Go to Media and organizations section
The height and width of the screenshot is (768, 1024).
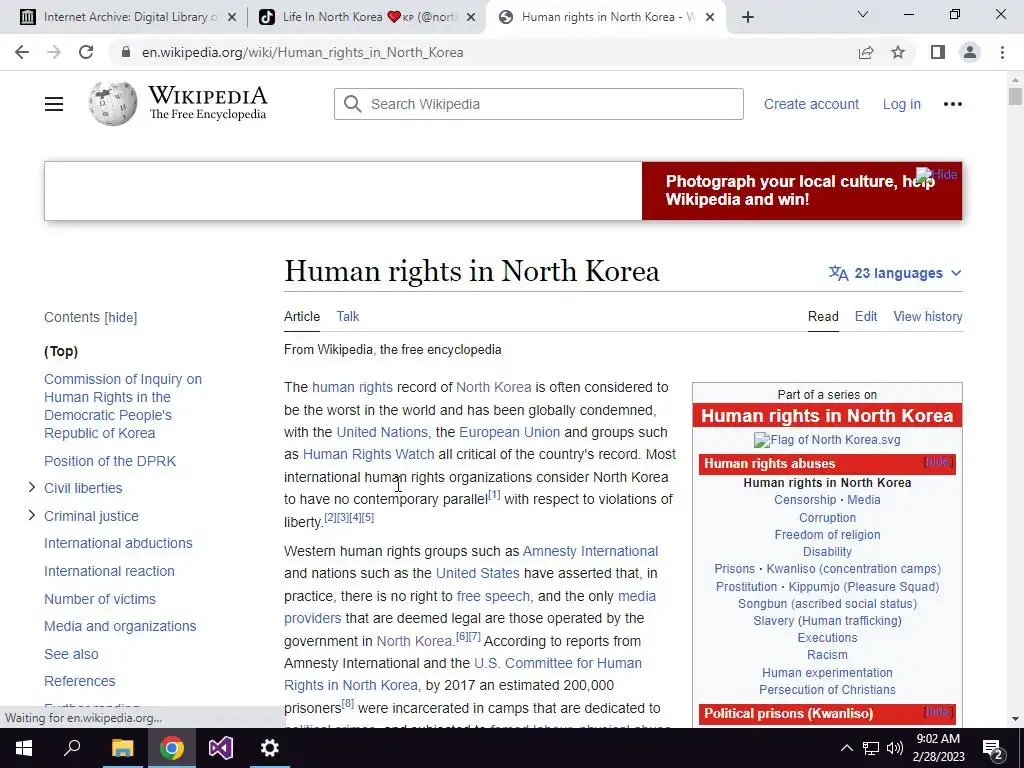(120, 626)
